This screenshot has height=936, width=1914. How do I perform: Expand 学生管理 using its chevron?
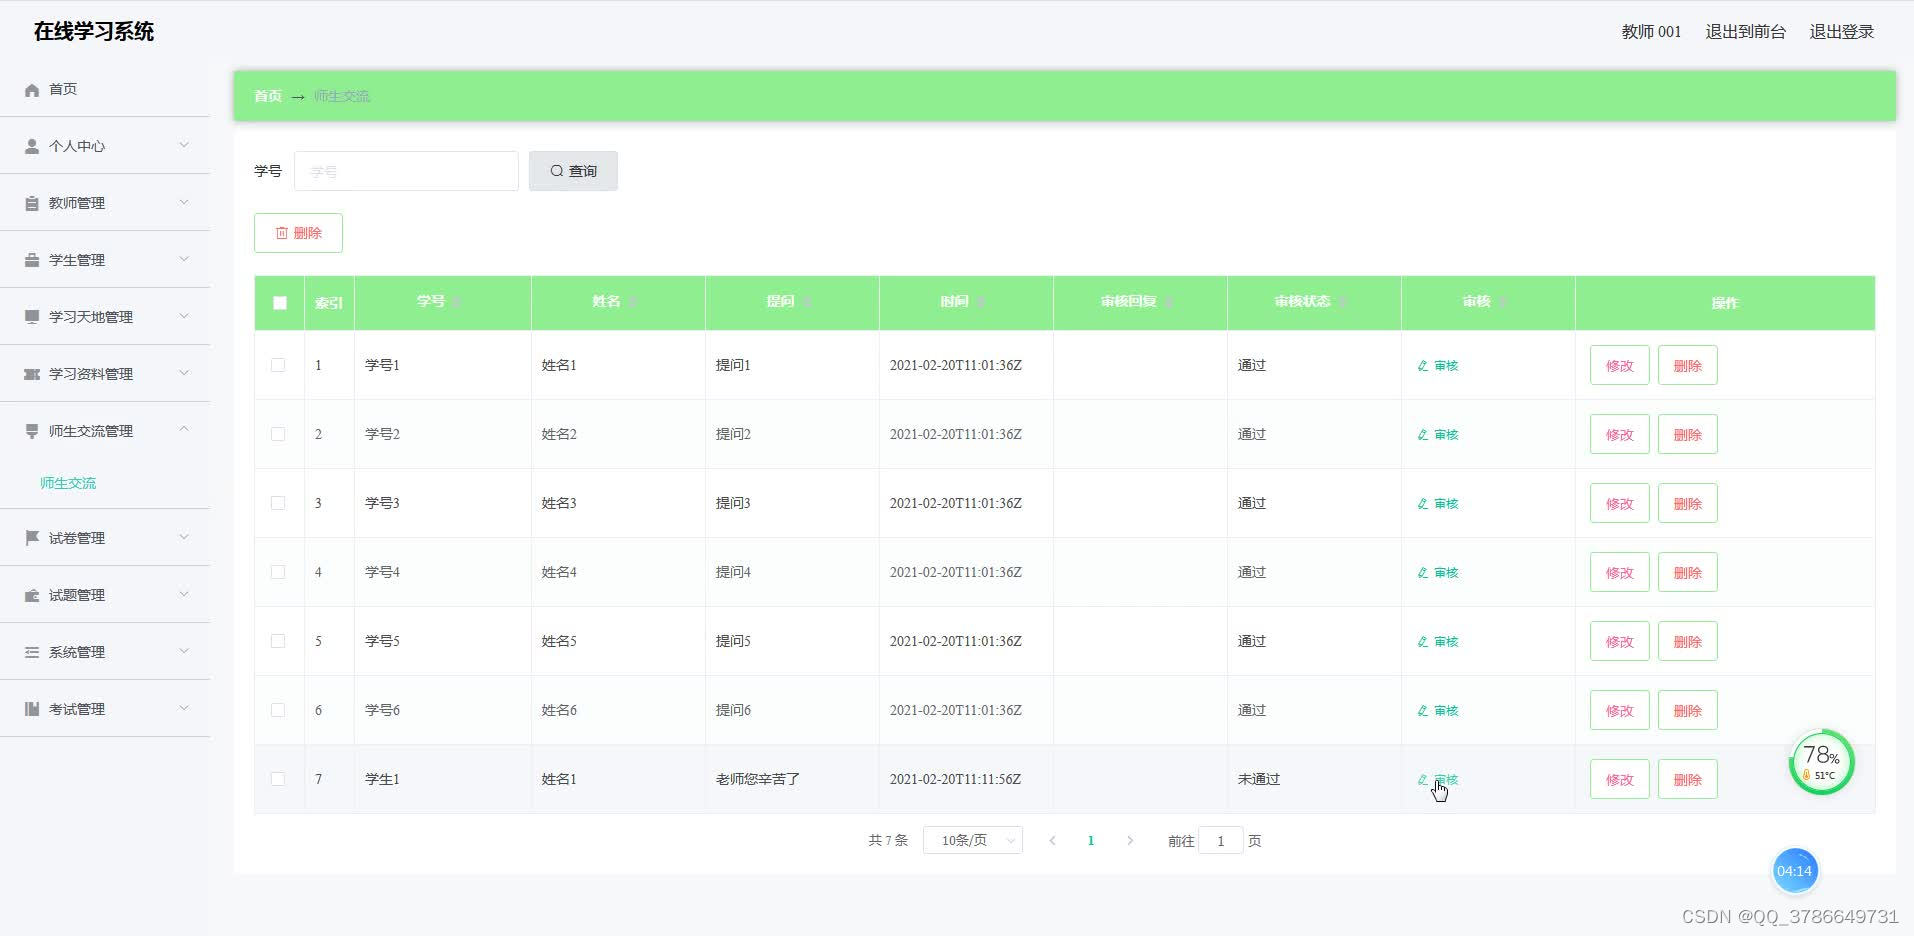tap(184, 259)
